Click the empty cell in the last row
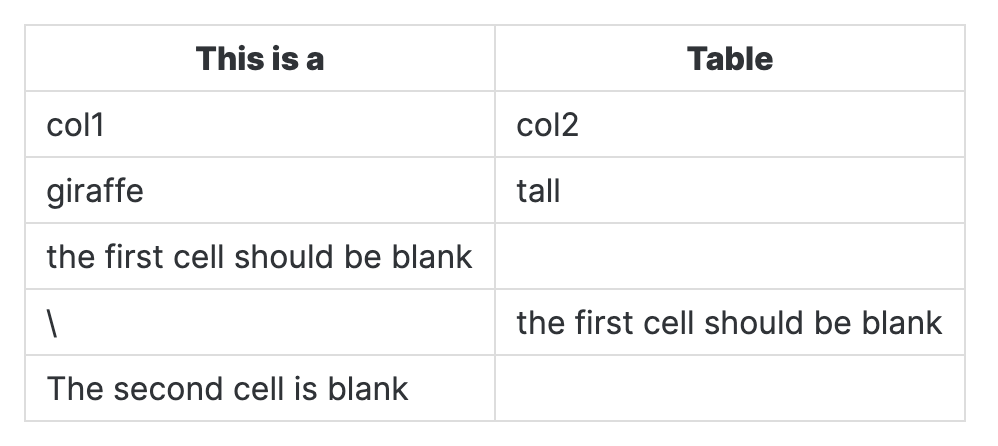The image size is (998, 446). point(730,388)
